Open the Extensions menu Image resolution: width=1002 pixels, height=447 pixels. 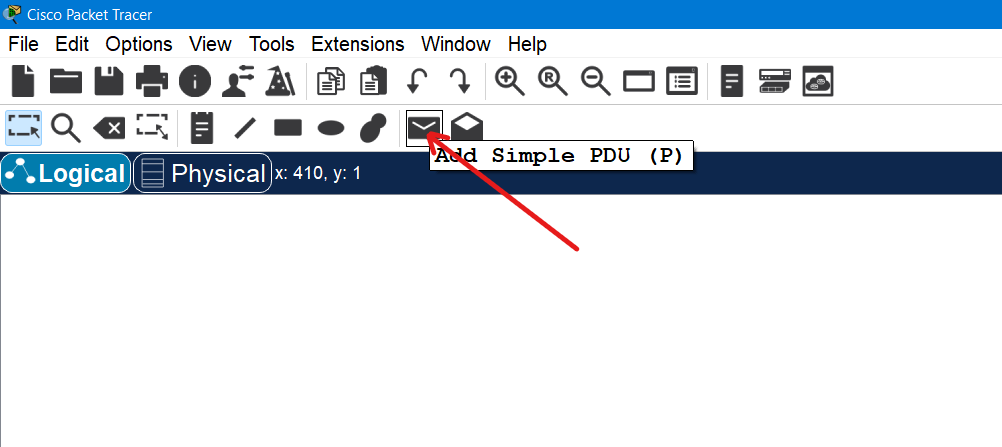pyautogui.click(x=357, y=44)
